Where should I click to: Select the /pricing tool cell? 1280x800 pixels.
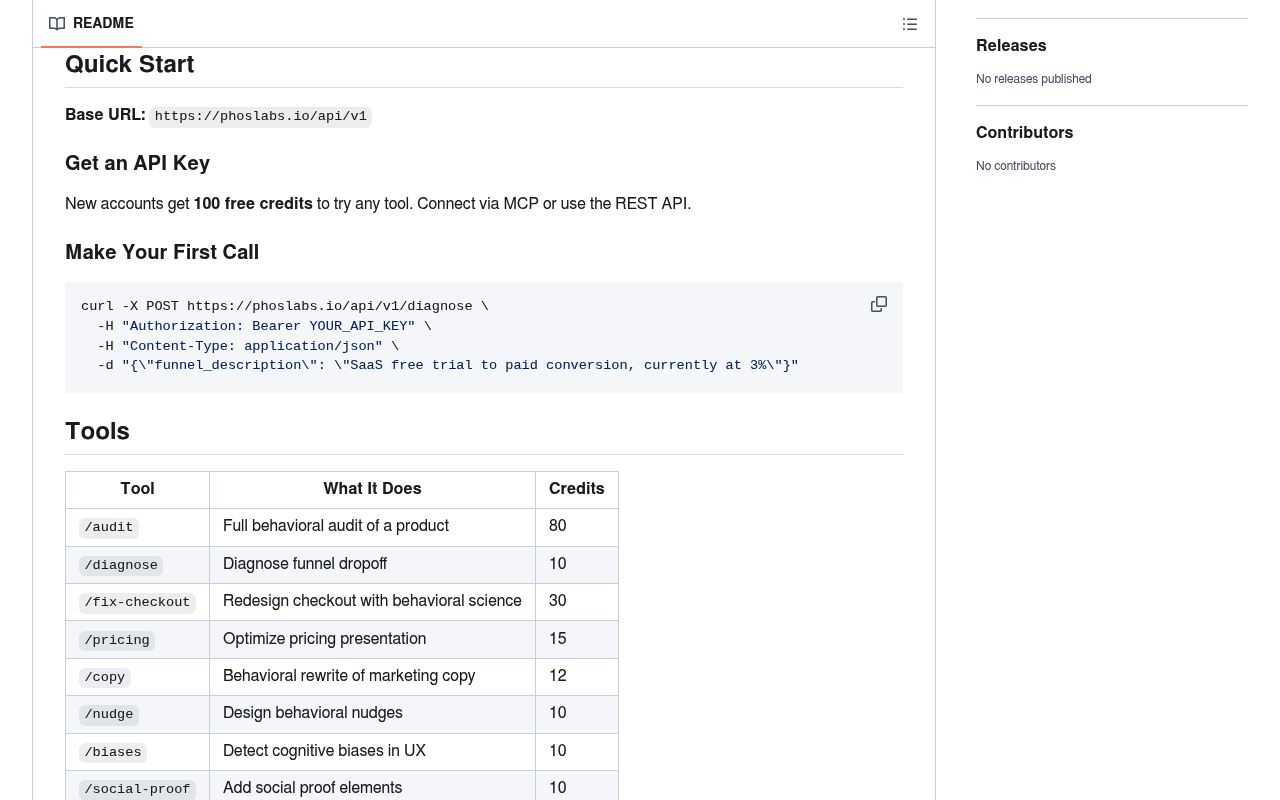138,640
